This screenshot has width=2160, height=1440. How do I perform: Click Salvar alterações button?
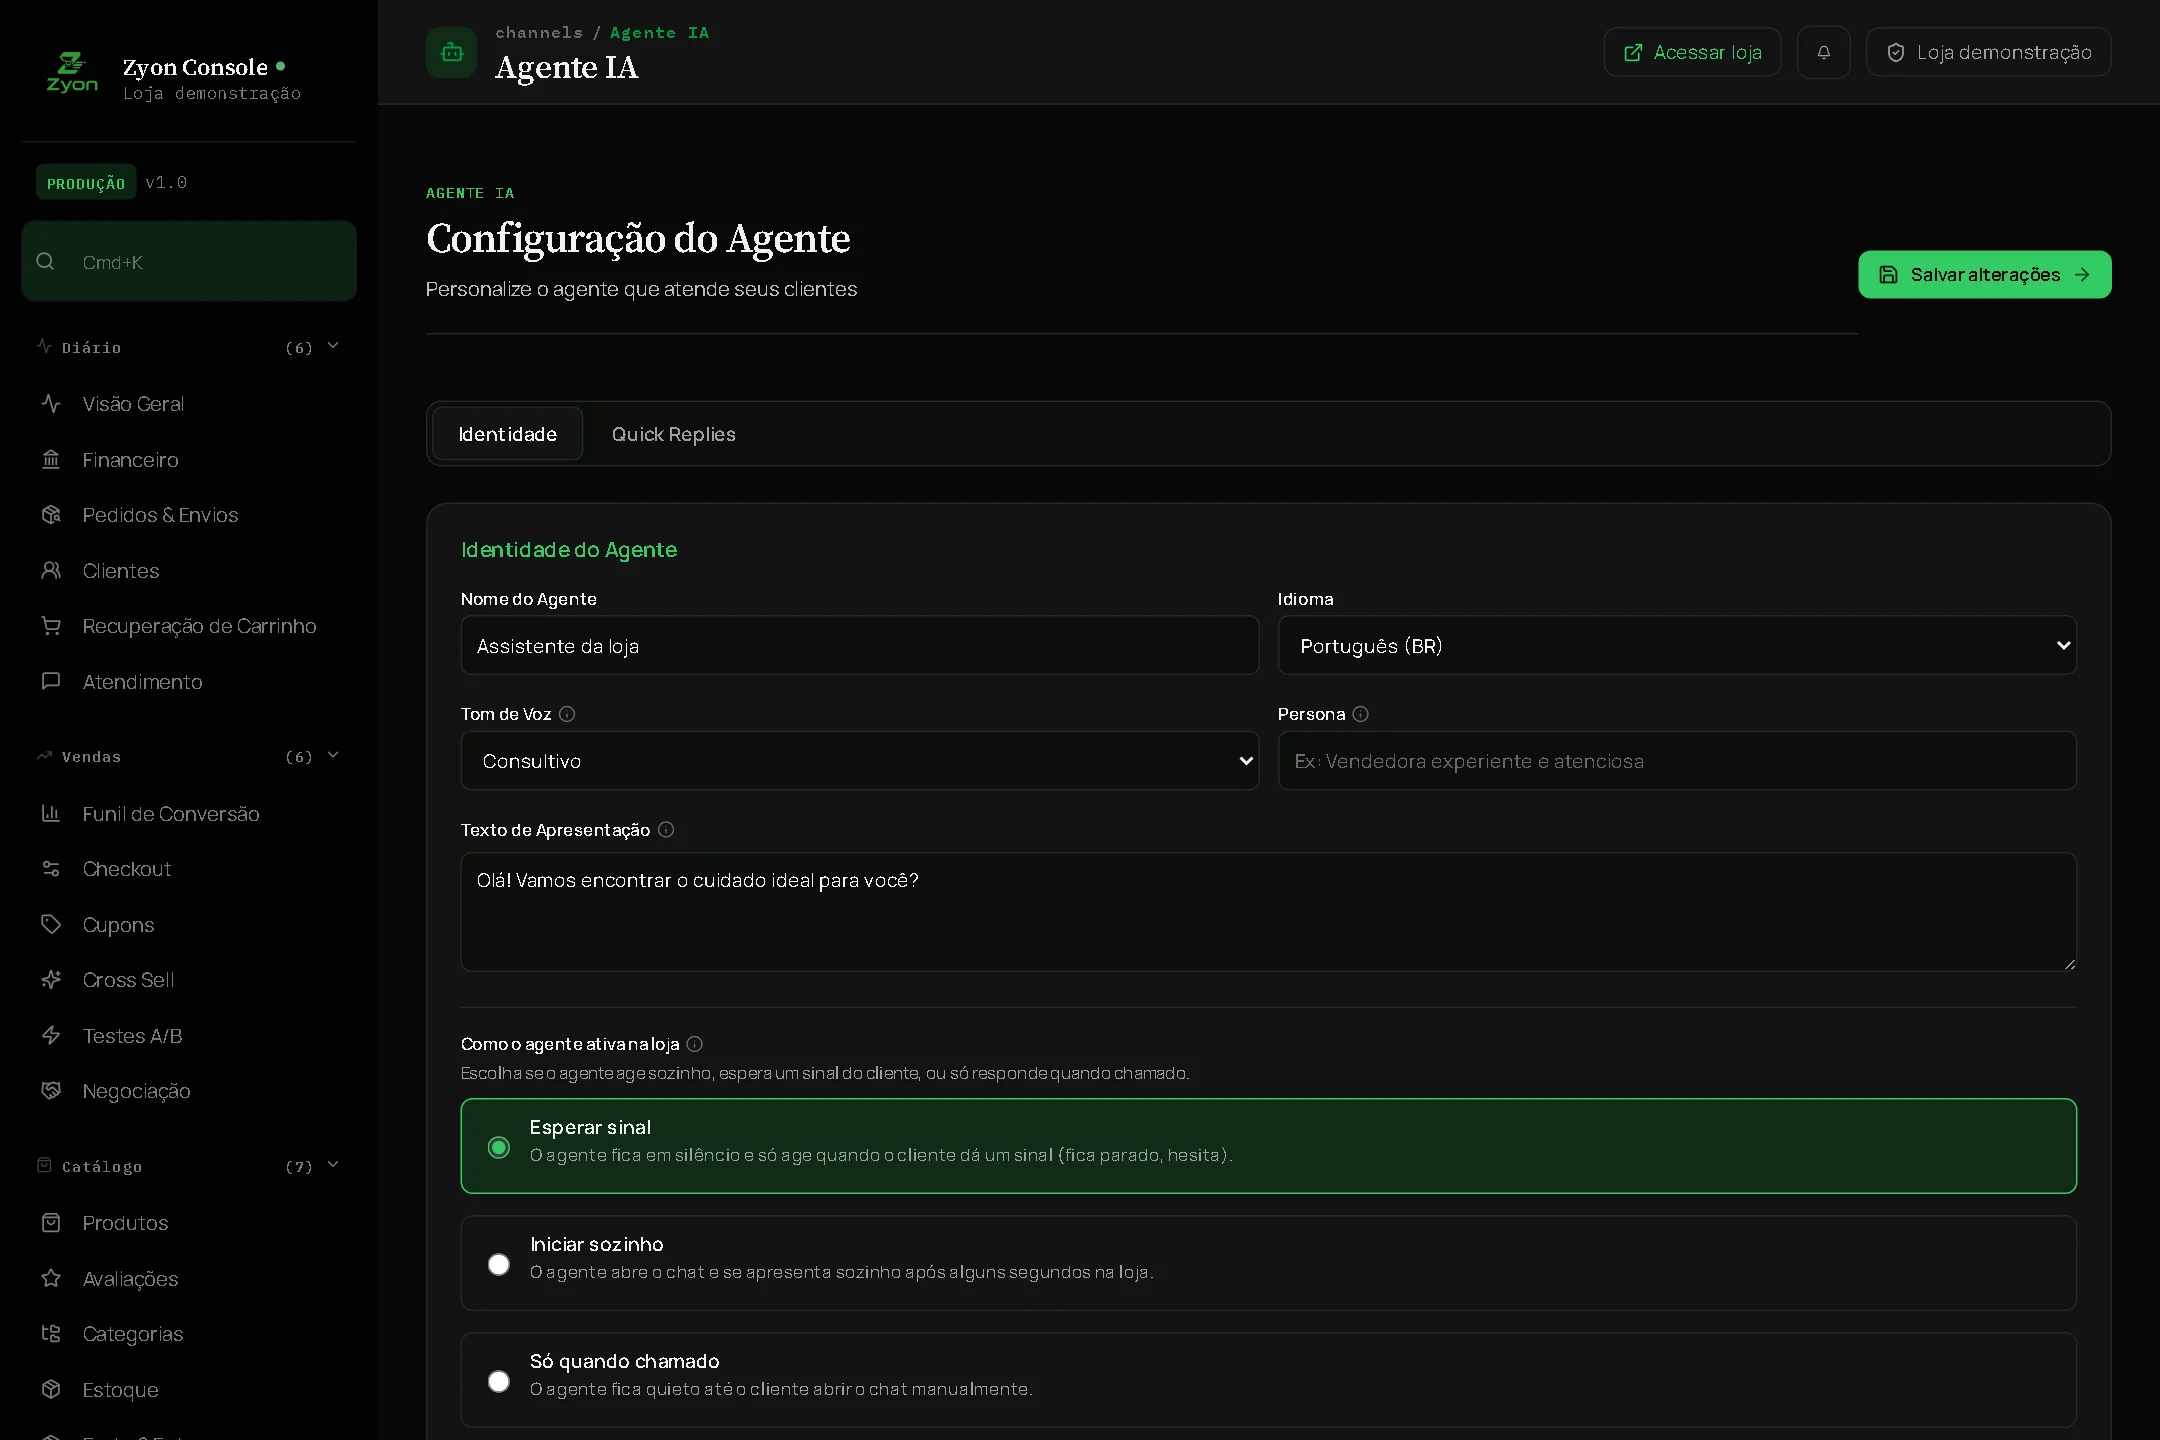[1985, 274]
